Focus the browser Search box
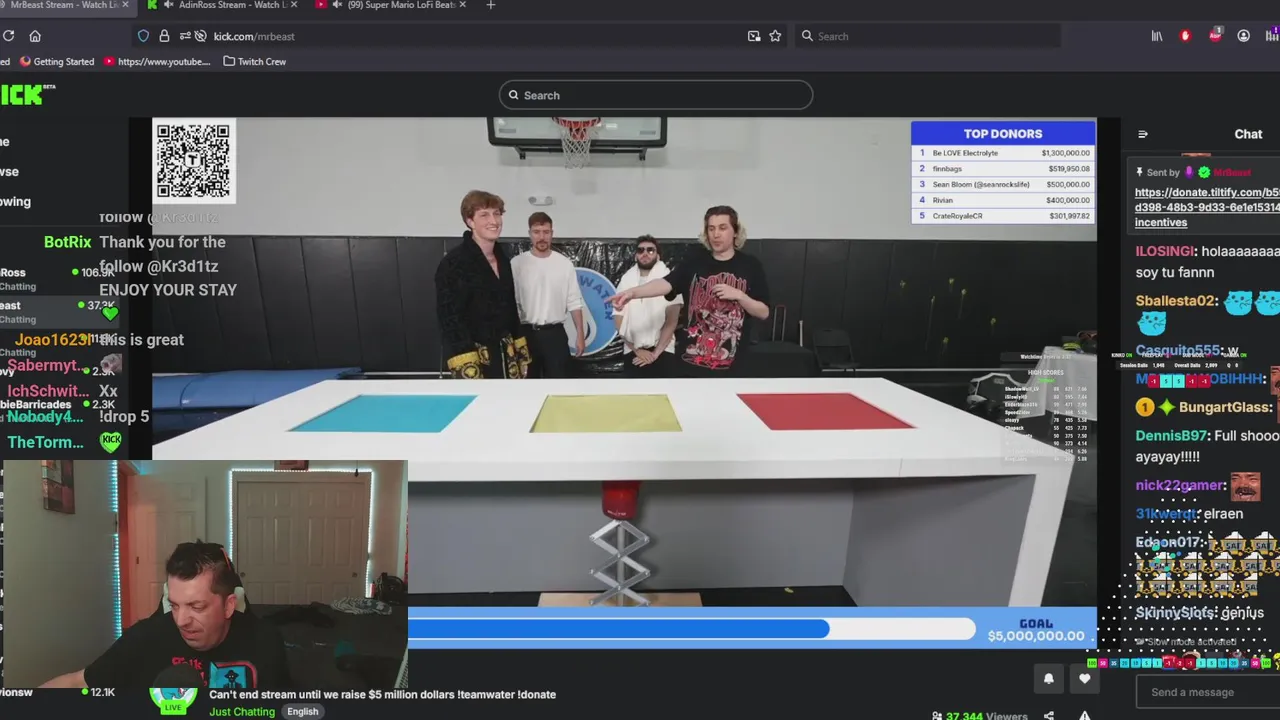Screen dimensions: 1280x720 coord(930,36)
